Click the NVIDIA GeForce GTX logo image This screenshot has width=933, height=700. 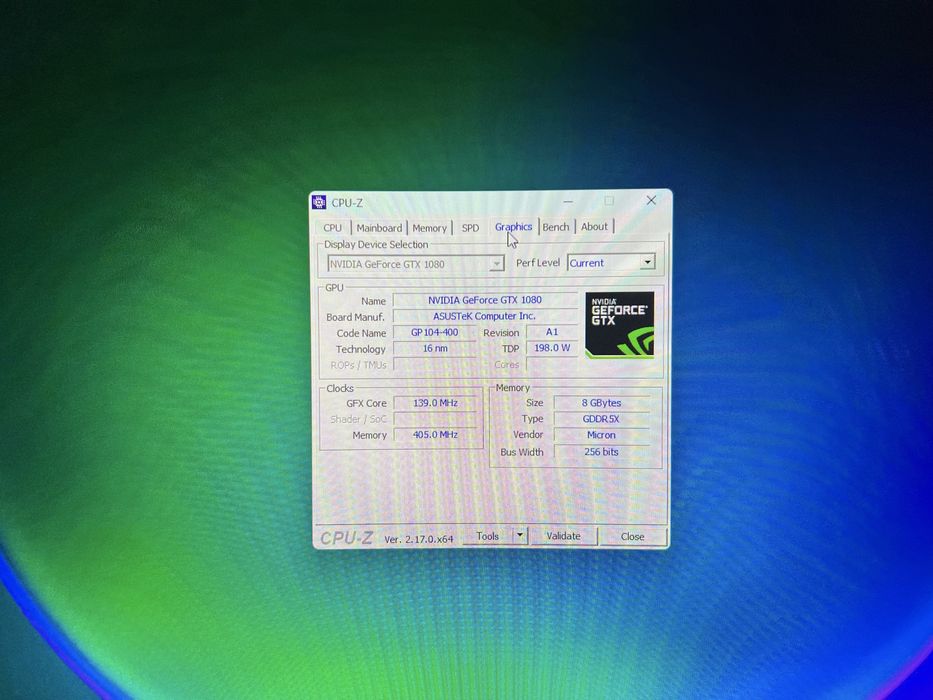point(619,325)
